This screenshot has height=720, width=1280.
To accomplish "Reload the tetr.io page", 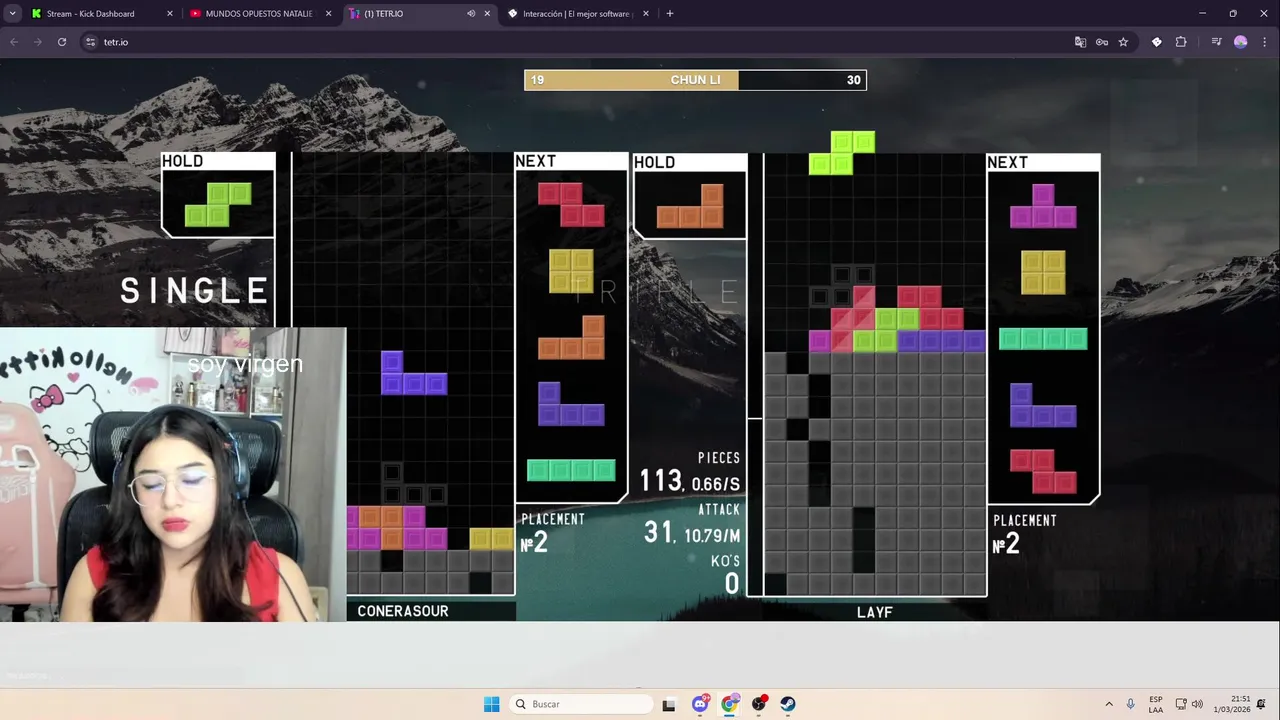I will [62, 42].
